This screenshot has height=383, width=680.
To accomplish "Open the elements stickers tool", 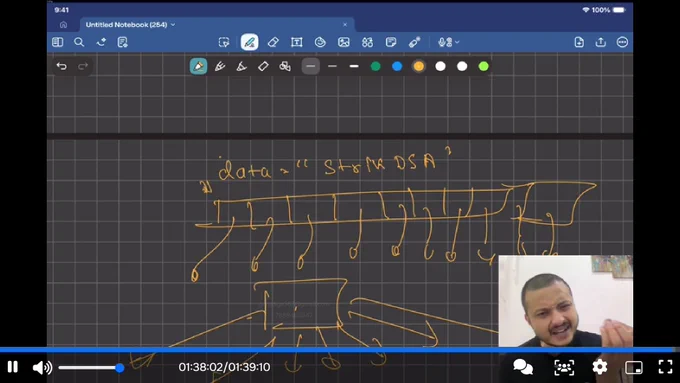I will coord(367,42).
